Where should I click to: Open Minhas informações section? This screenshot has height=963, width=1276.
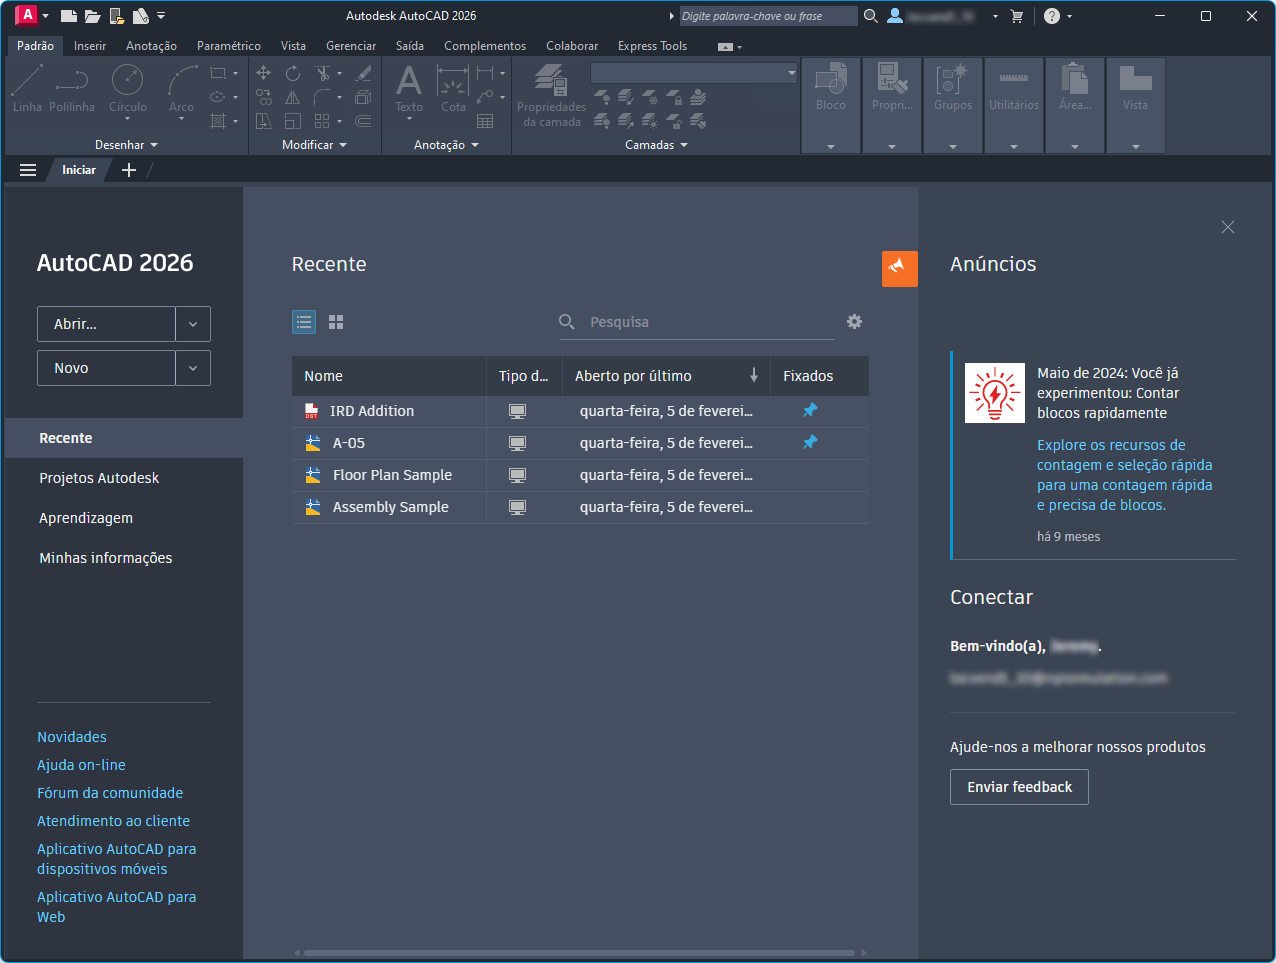105,558
